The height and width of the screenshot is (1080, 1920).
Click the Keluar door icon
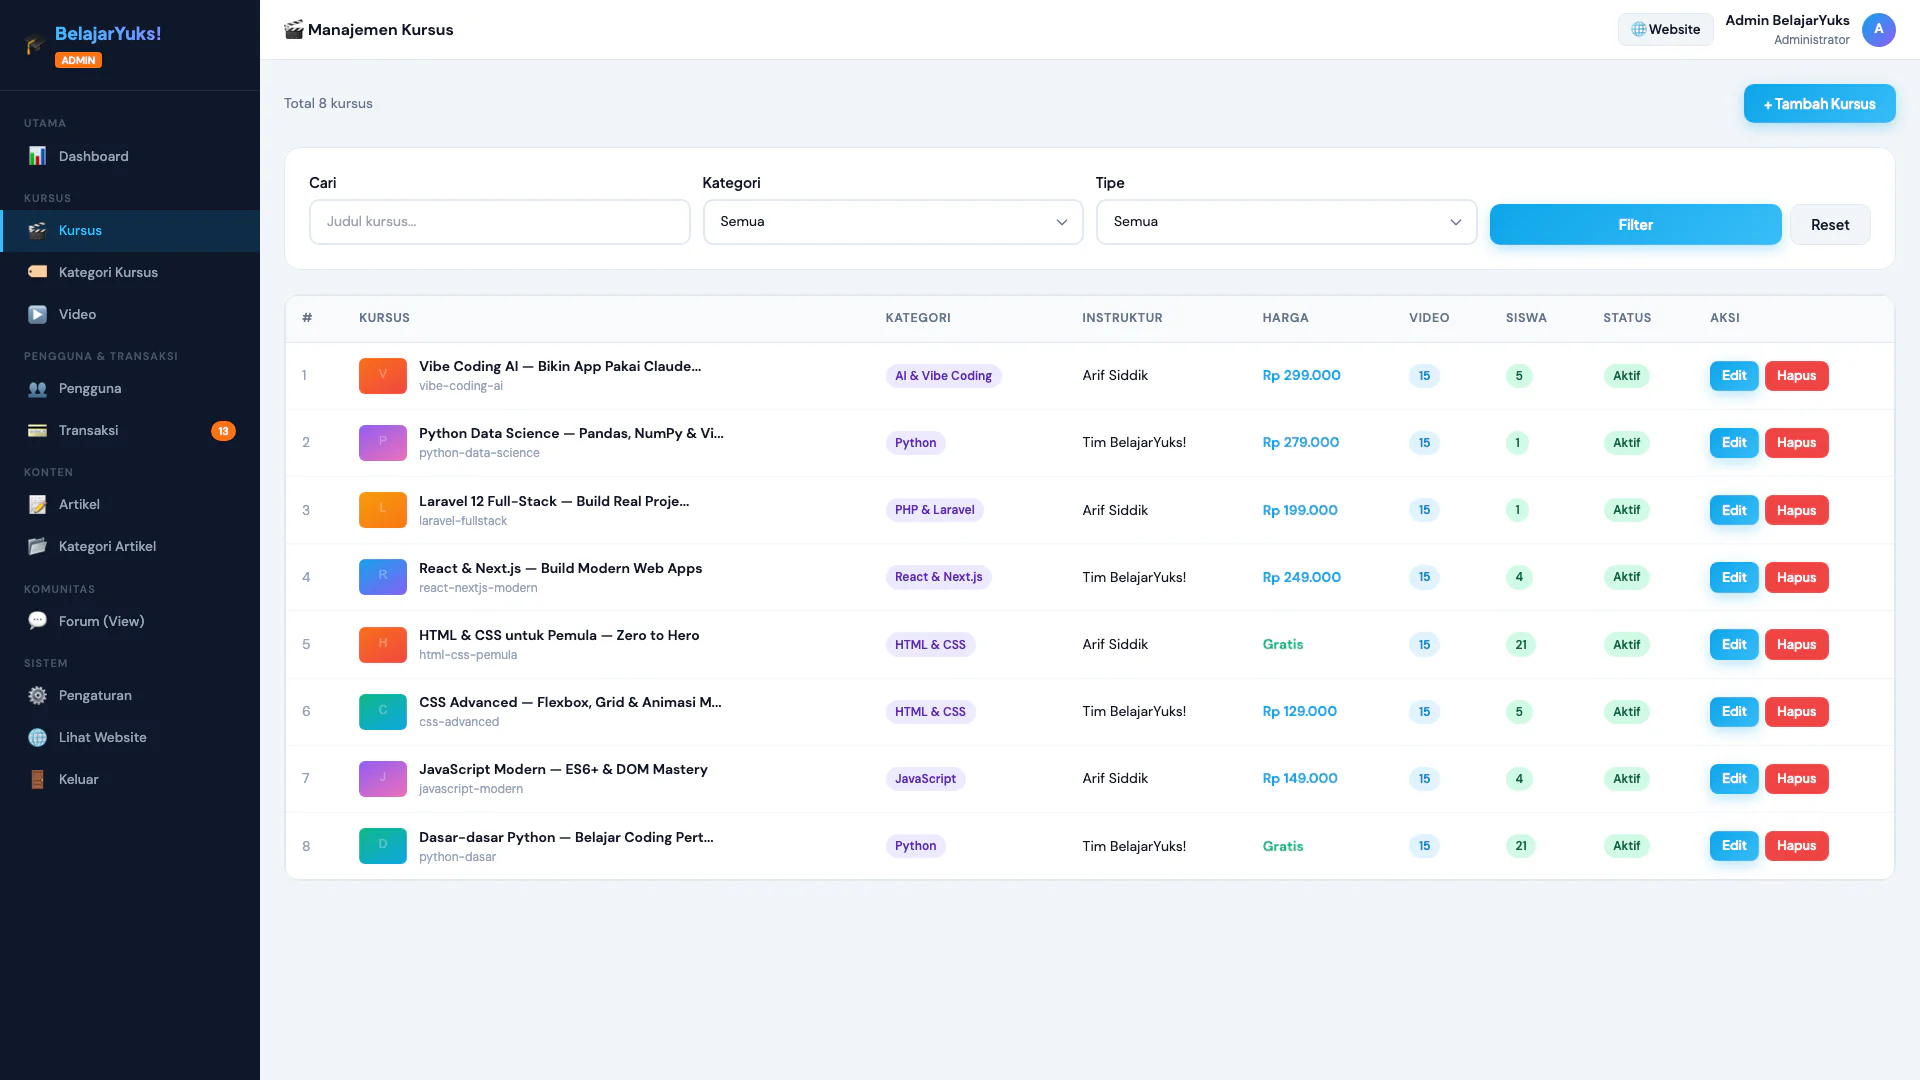pos(37,779)
